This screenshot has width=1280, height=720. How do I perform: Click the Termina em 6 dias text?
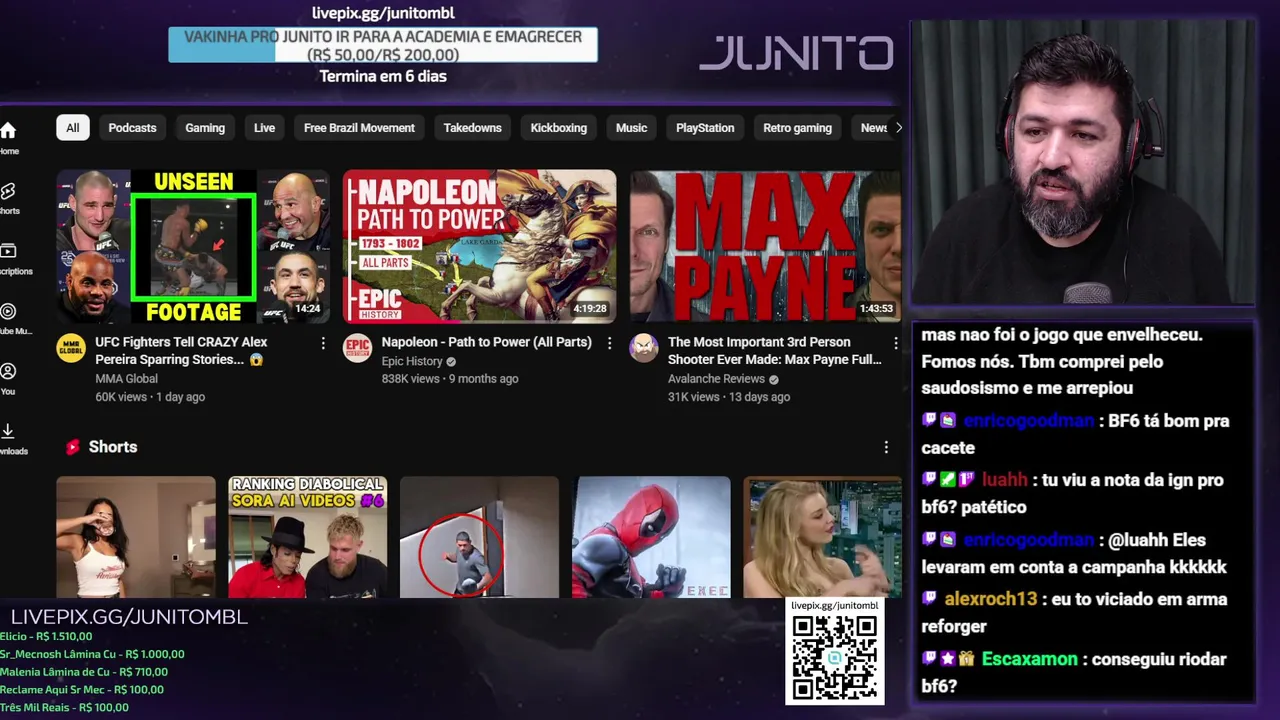383,76
